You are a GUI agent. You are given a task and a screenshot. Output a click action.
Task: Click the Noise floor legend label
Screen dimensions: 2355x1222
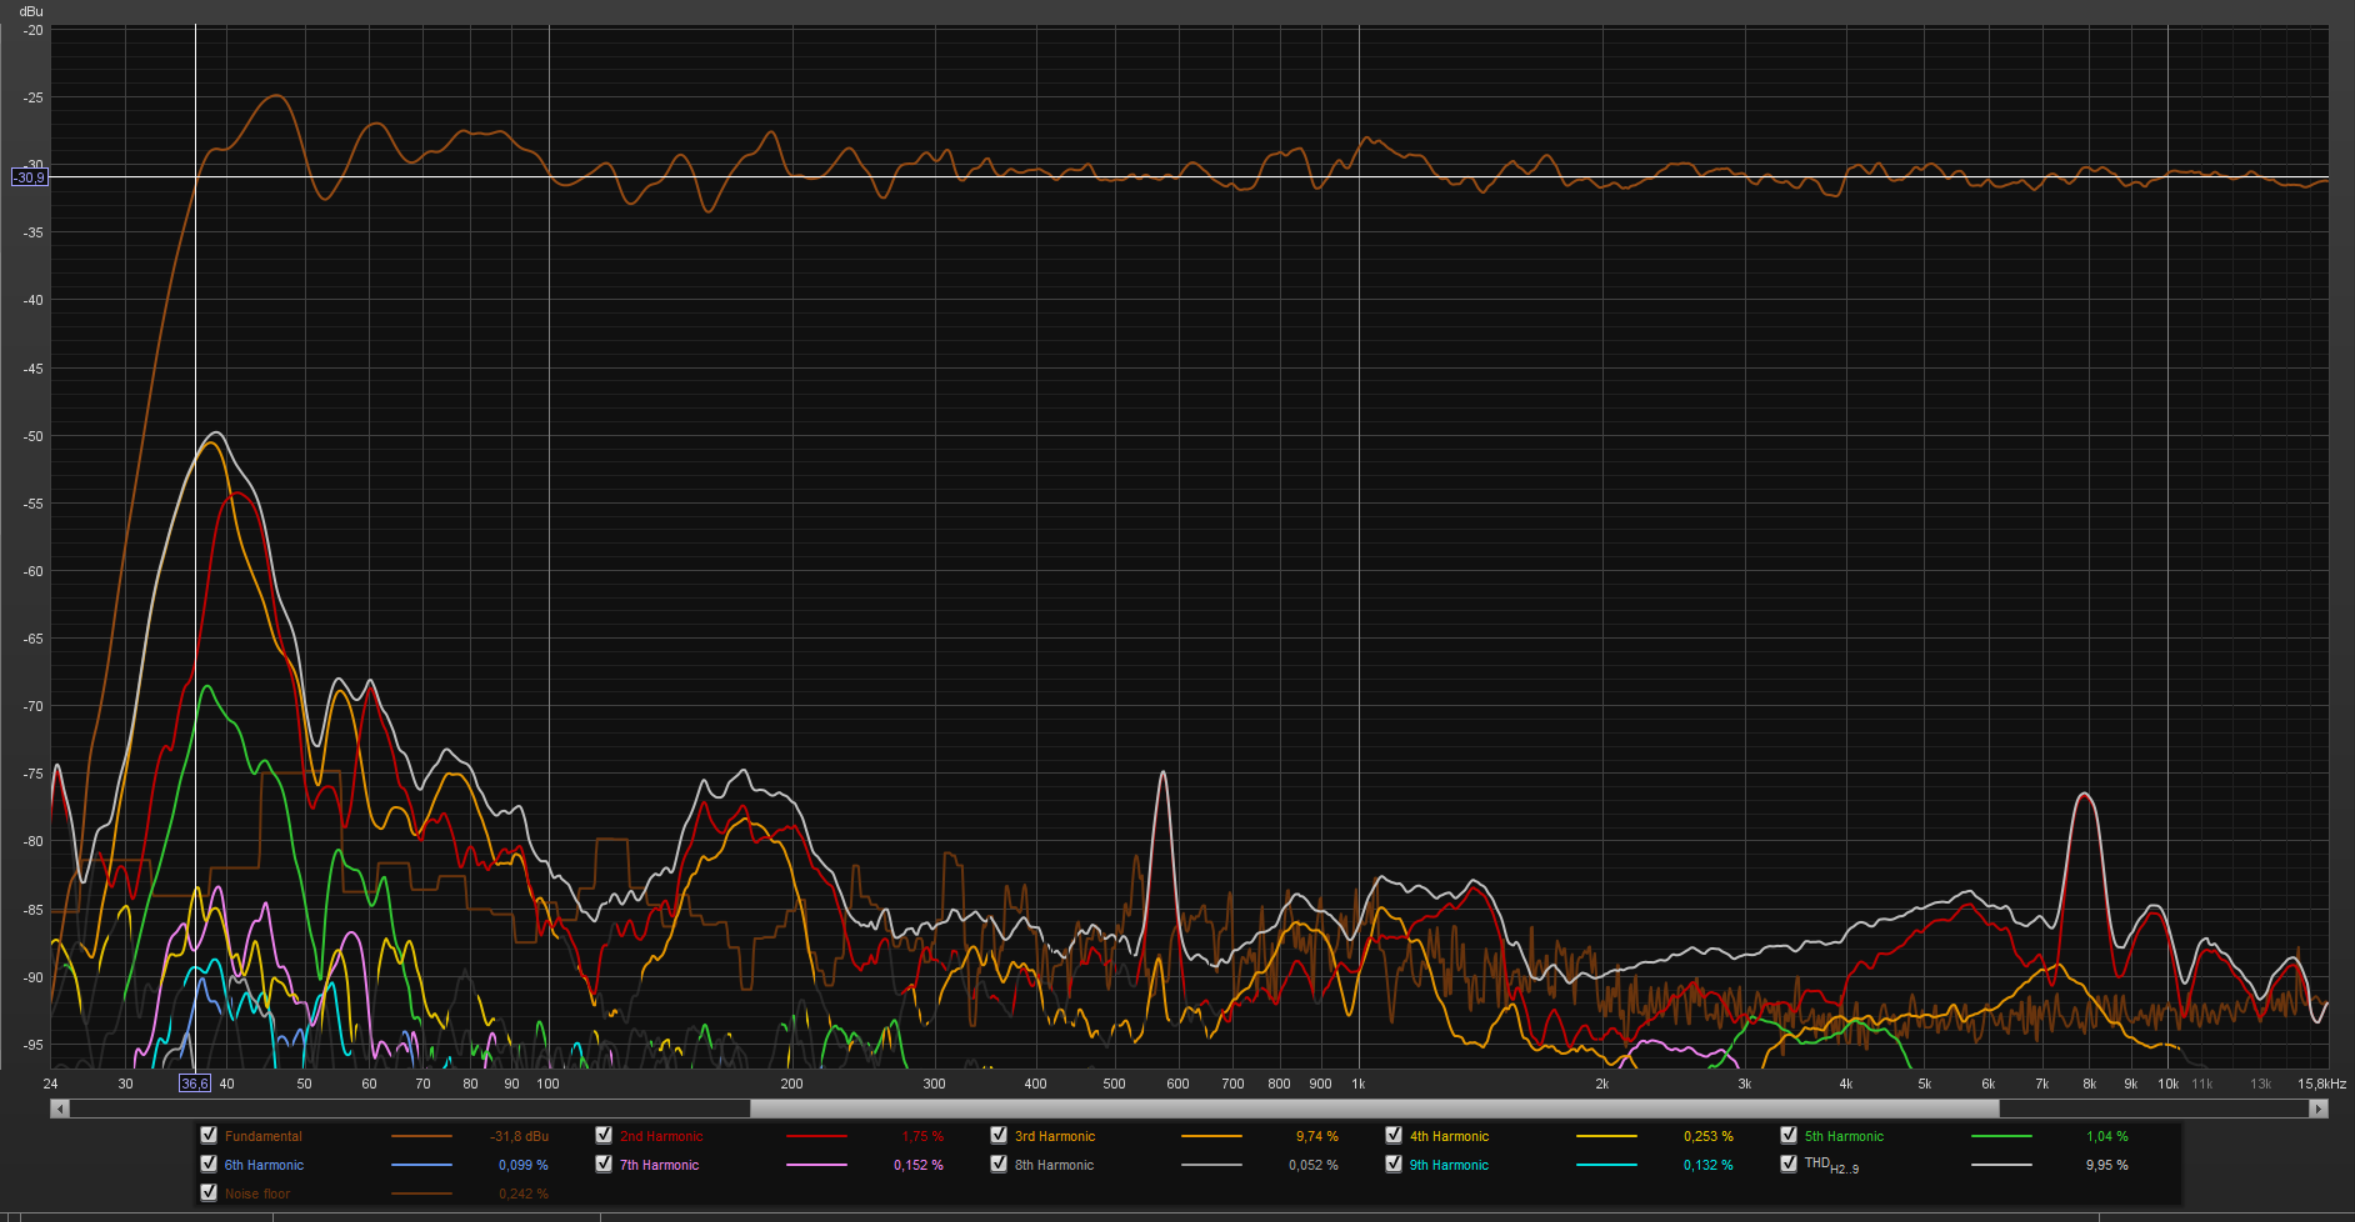257,1195
